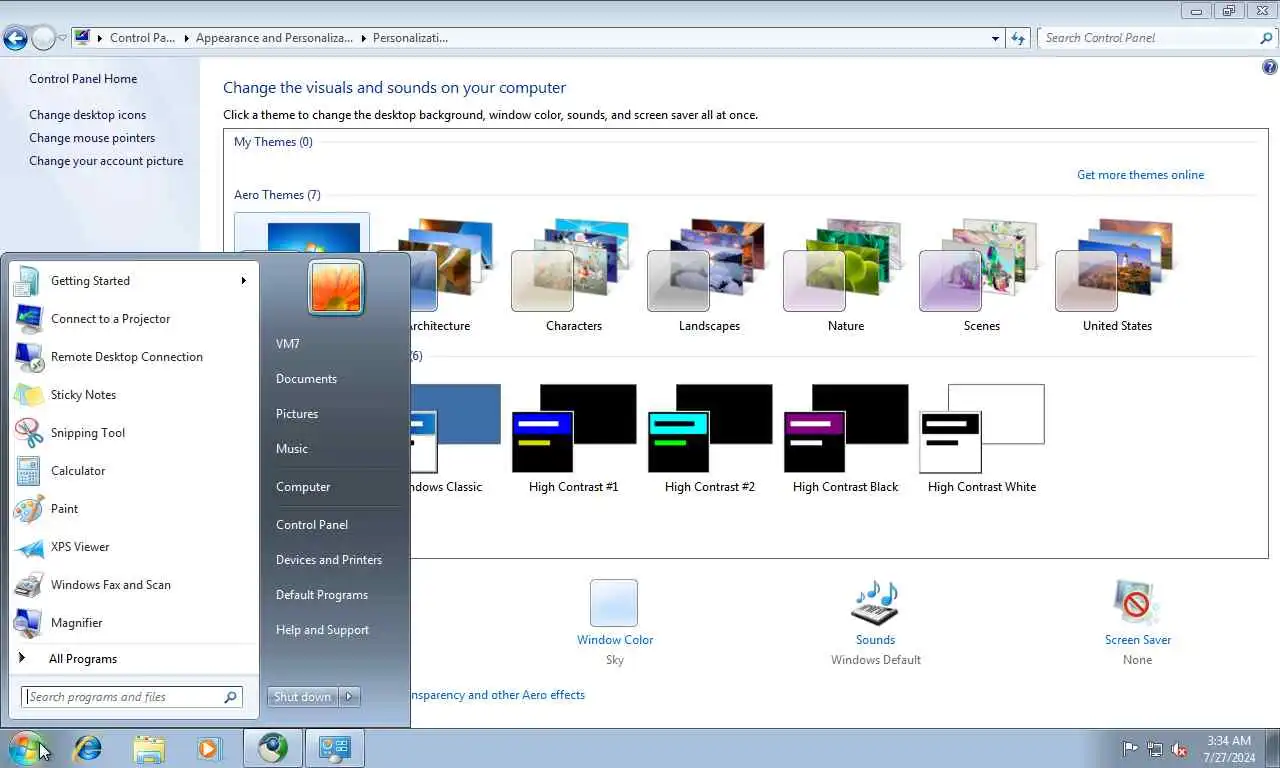Open Music from Start menu

(x=292, y=449)
